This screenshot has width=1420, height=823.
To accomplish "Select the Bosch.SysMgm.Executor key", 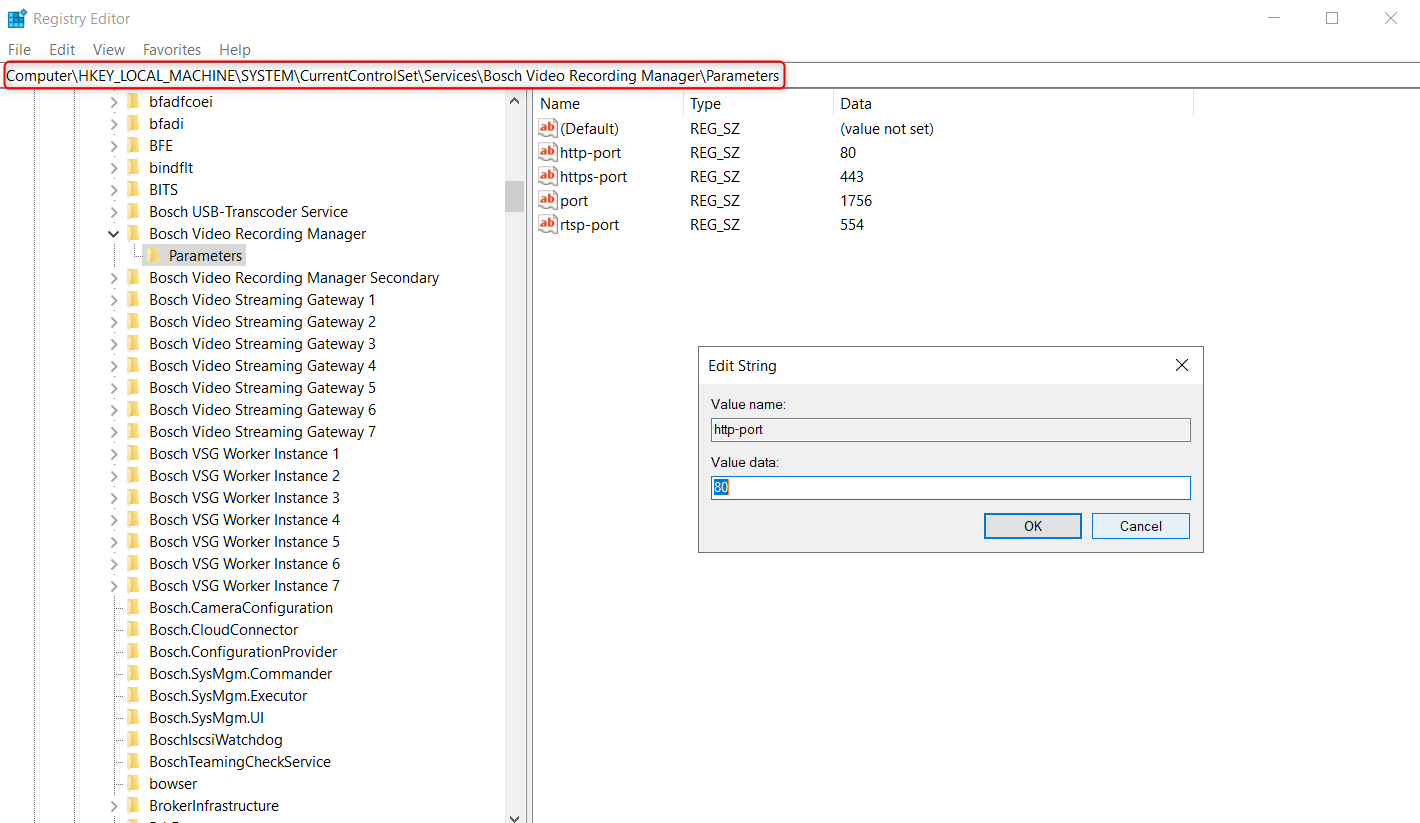I will click(228, 695).
